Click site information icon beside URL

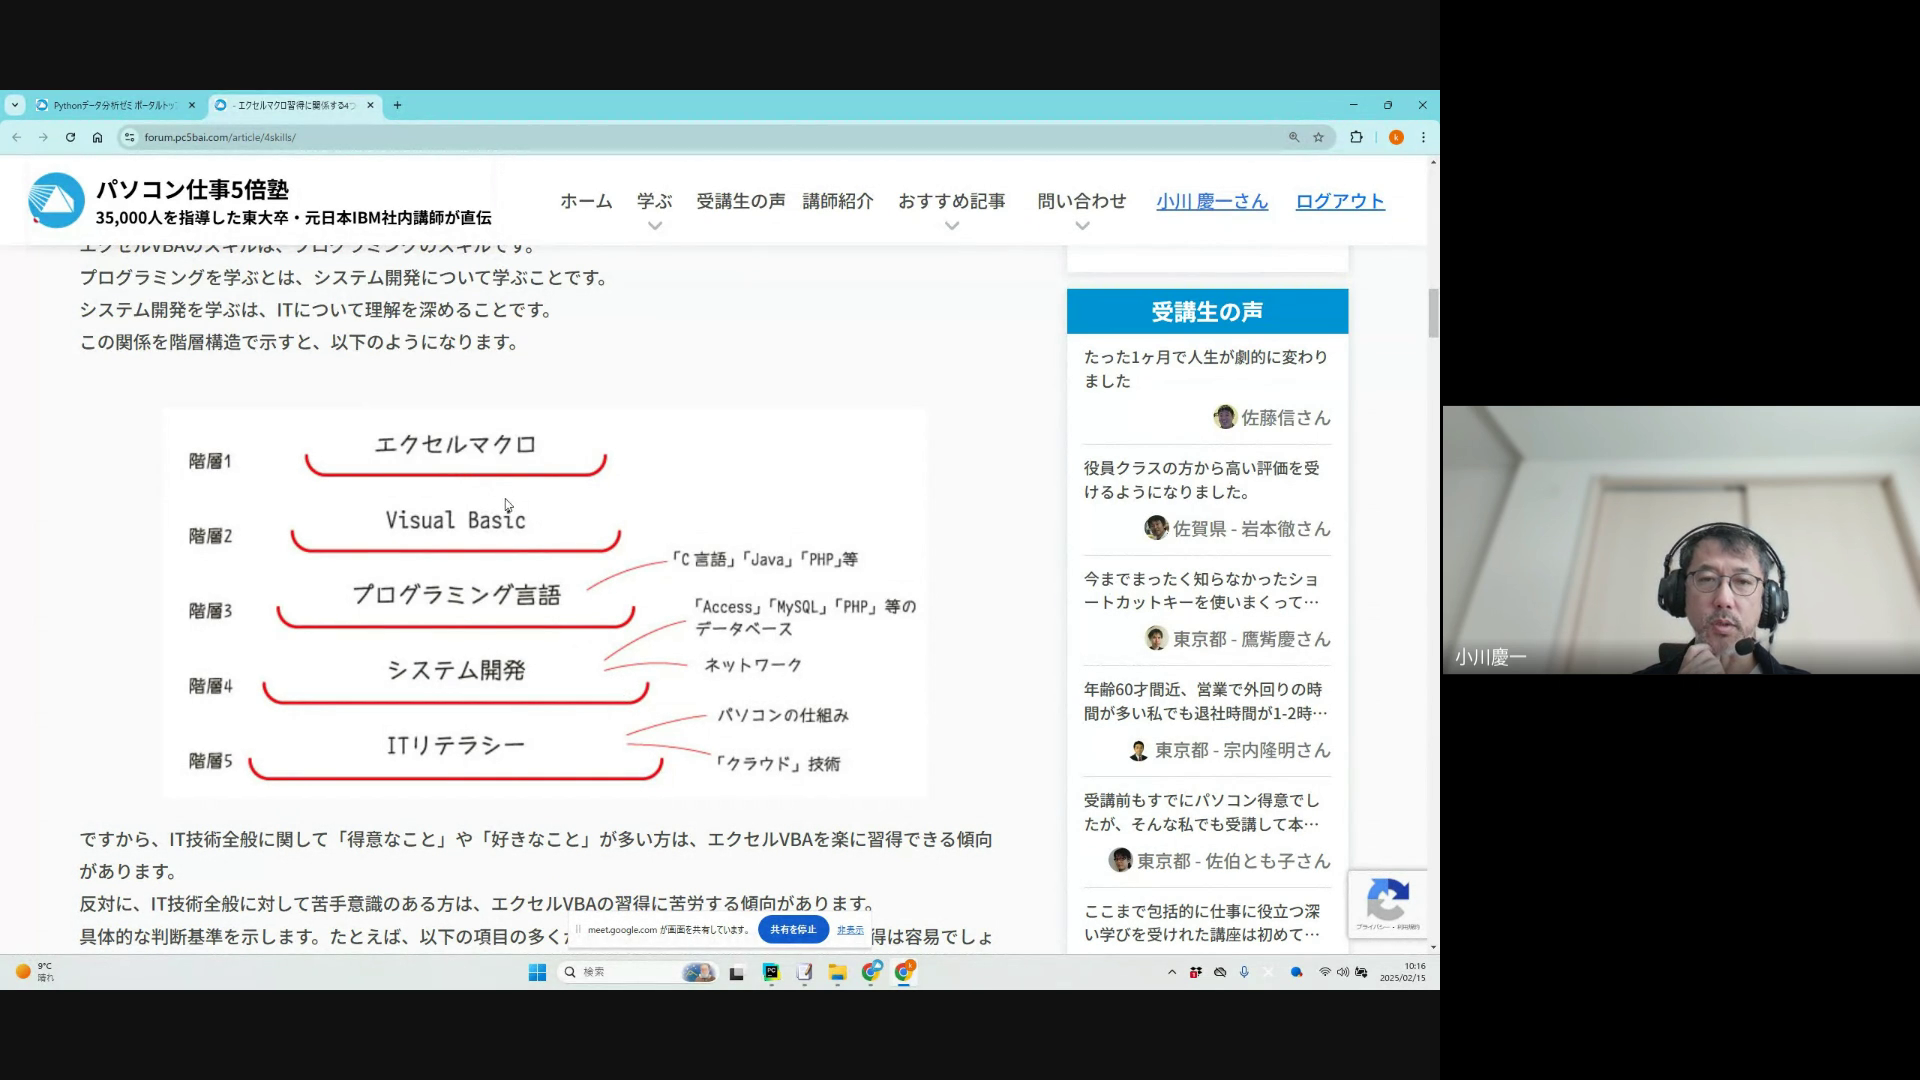[x=128, y=137]
